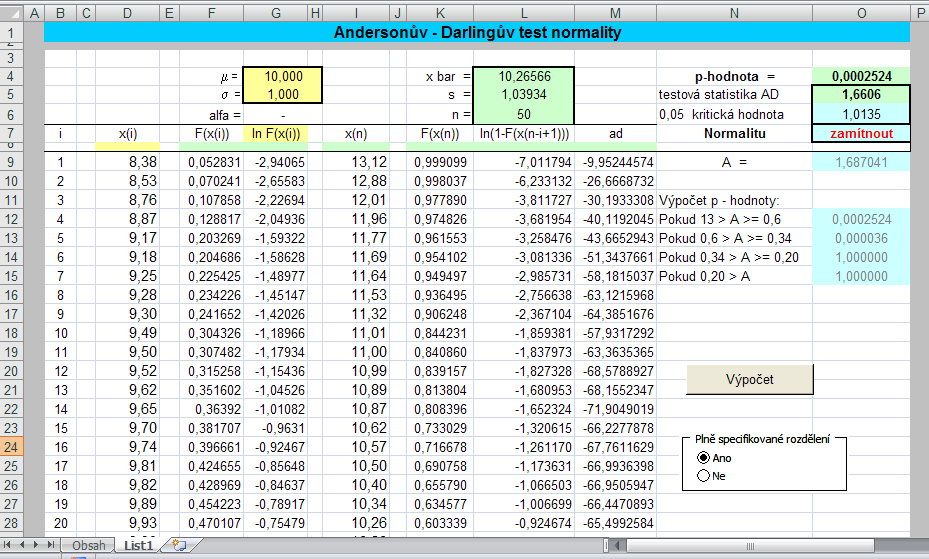Click A value 1,687041

[861, 162]
